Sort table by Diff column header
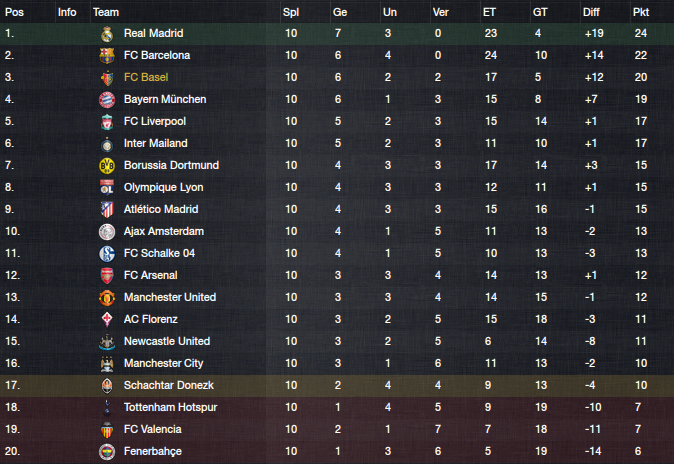This screenshot has height=464, width=674. click(x=591, y=12)
